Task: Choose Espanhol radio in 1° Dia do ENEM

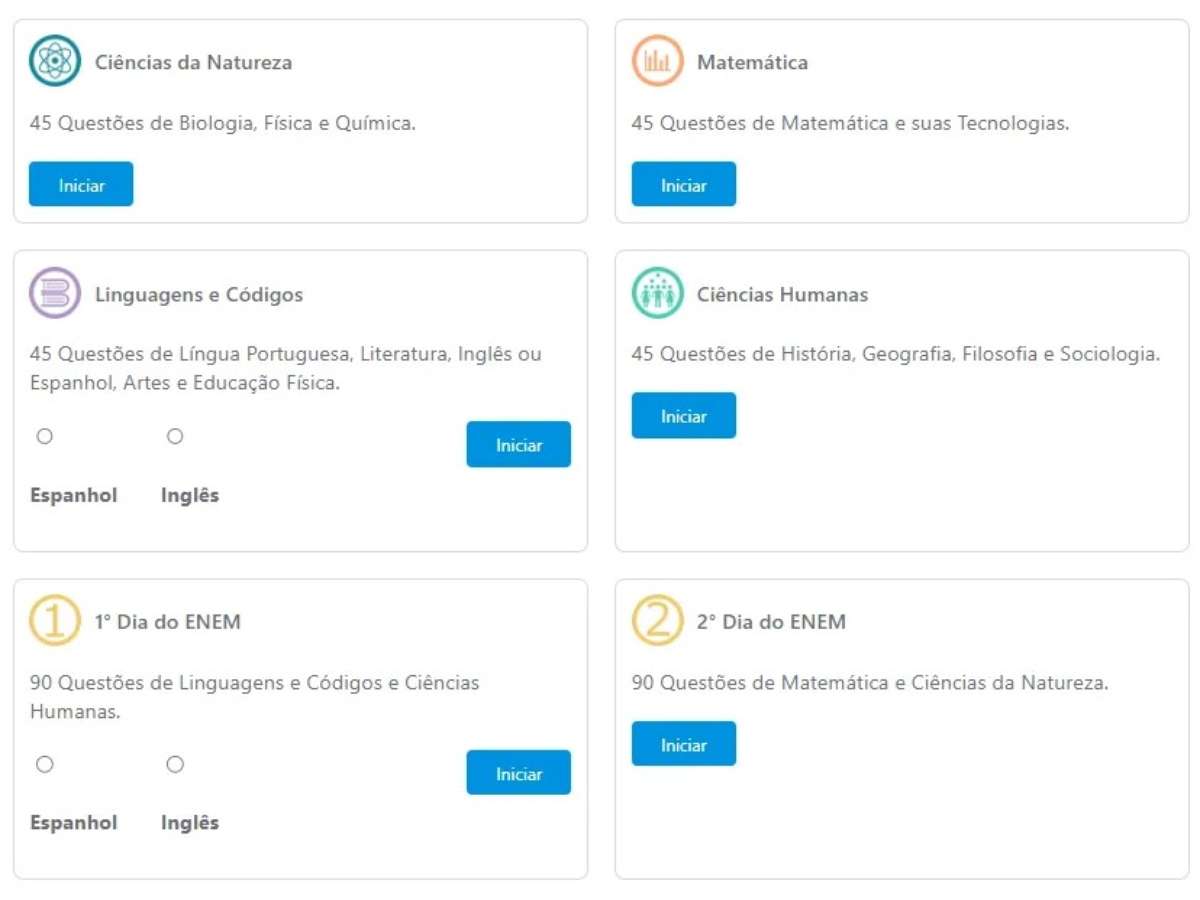Action: [x=44, y=764]
